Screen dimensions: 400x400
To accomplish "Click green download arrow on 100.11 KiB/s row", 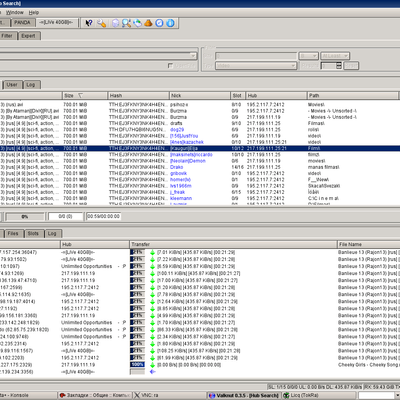I will (153, 274).
